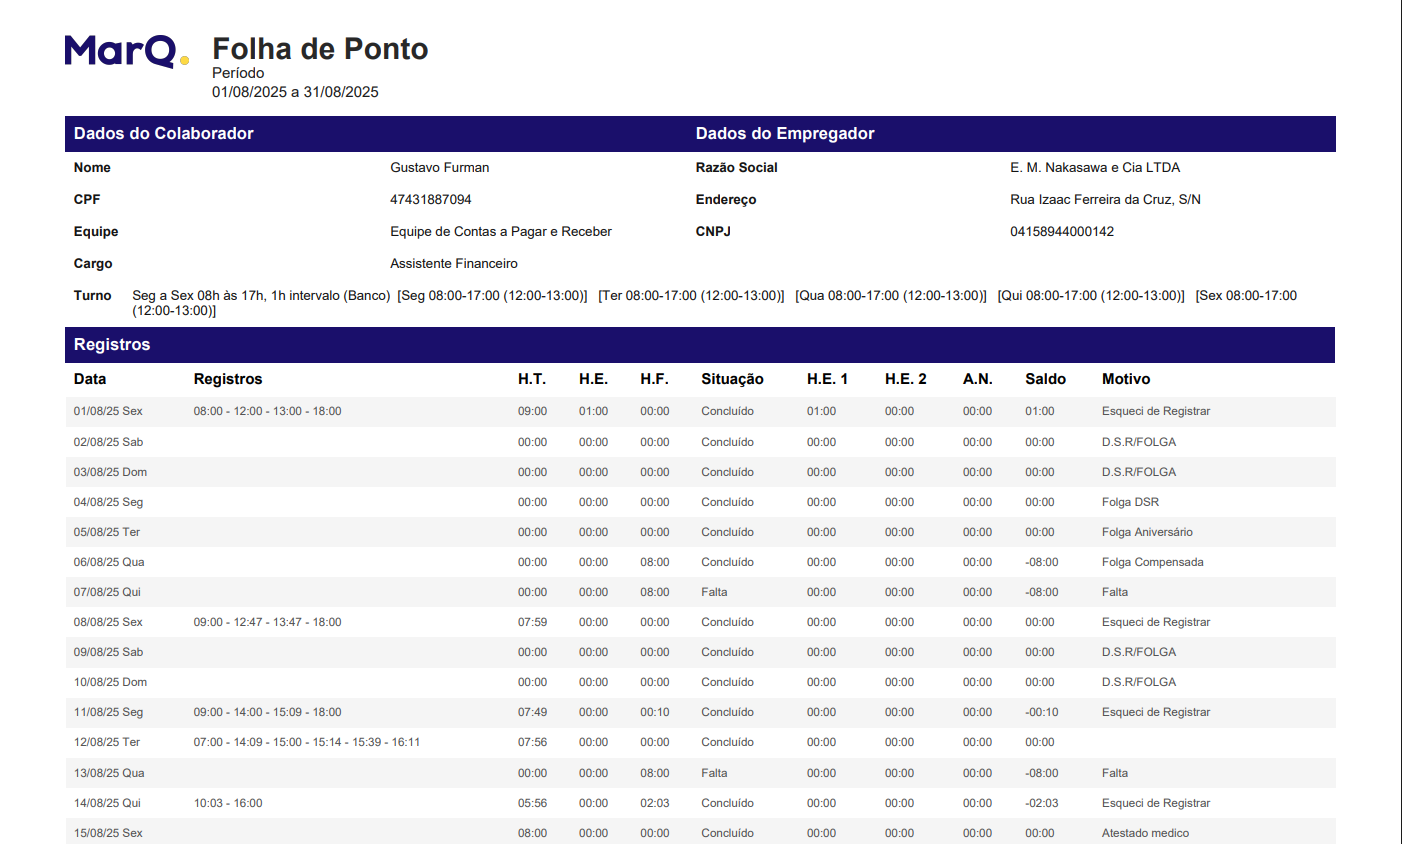This screenshot has height=844, width=1402.
Task: Click the Atestado medico motivo entry
Action: [x=1145, y=833]
